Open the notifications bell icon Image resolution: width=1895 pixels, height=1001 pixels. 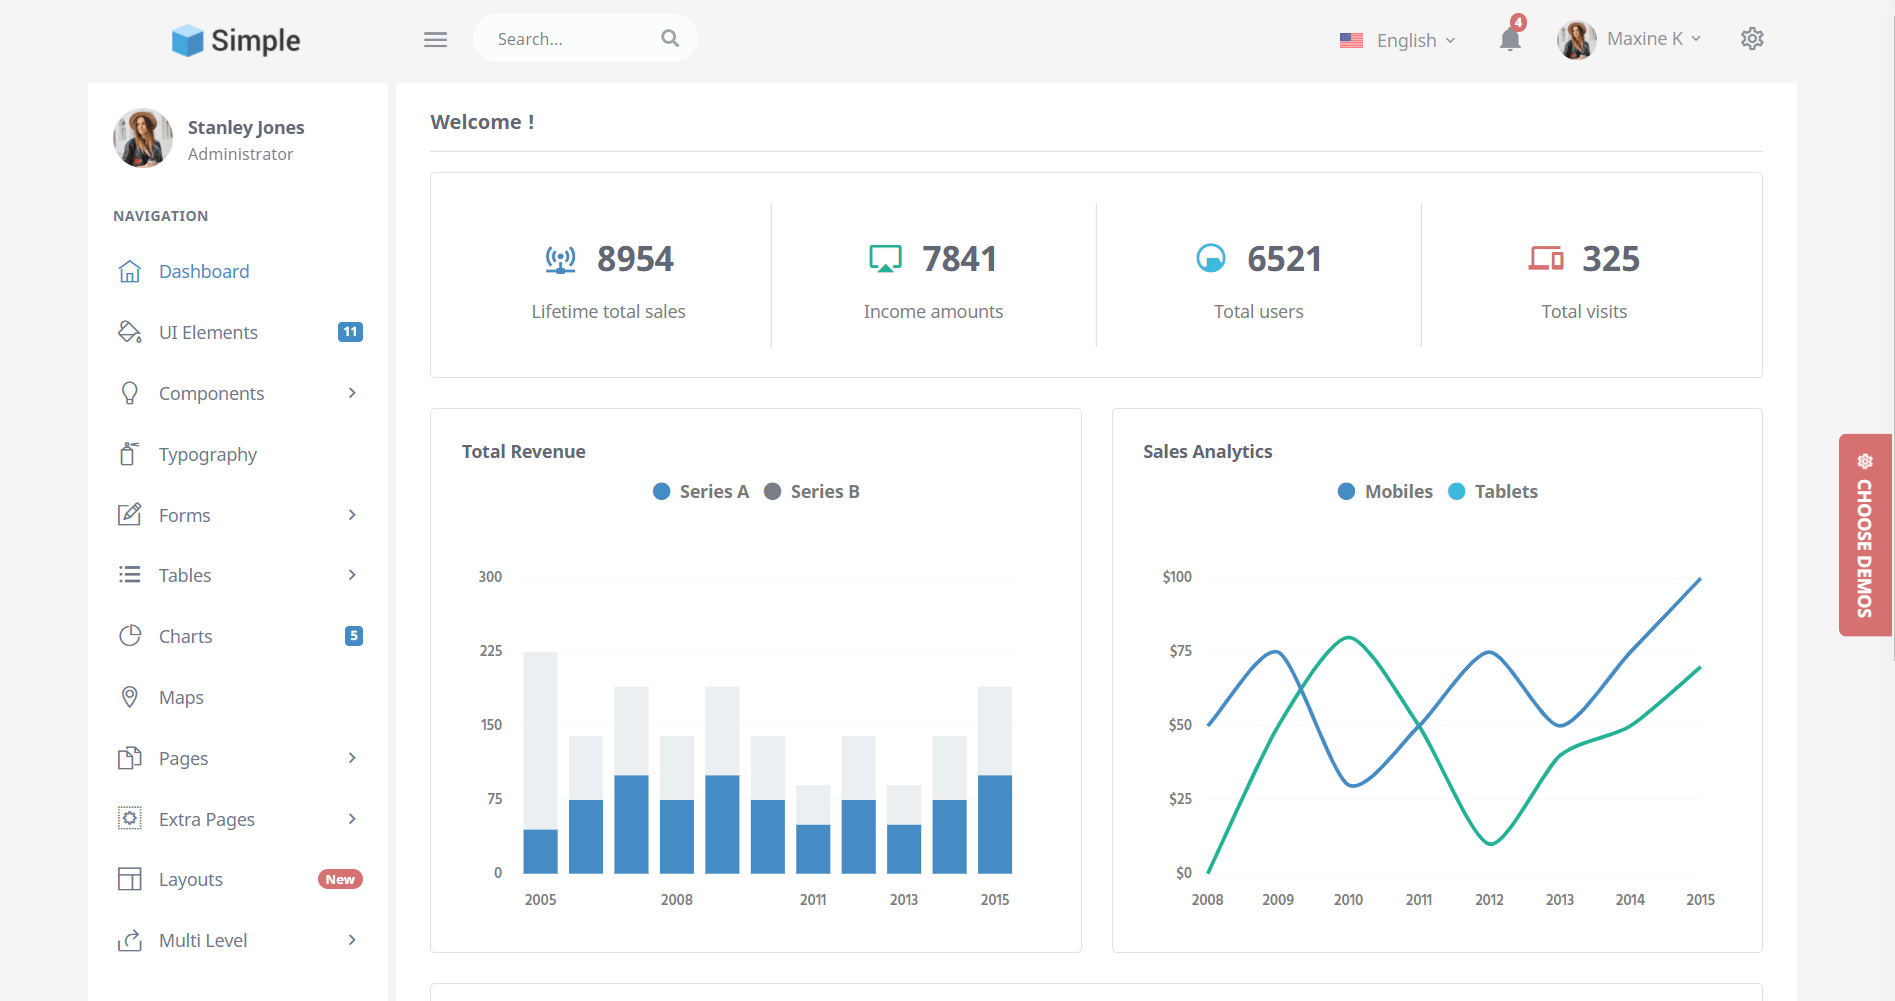(1510, 39)
